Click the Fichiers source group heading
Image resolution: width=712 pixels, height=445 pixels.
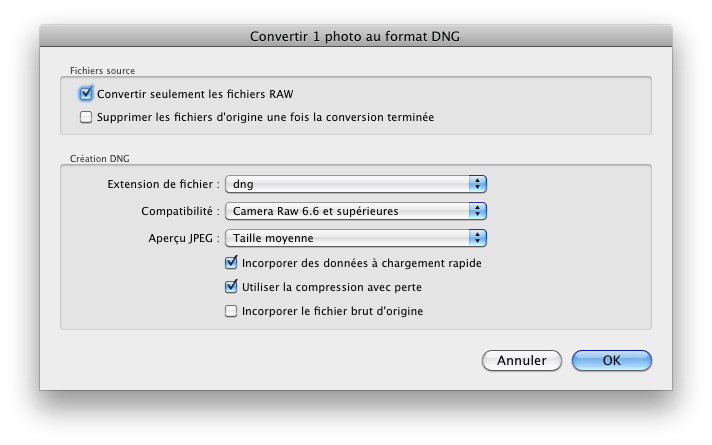103,70
